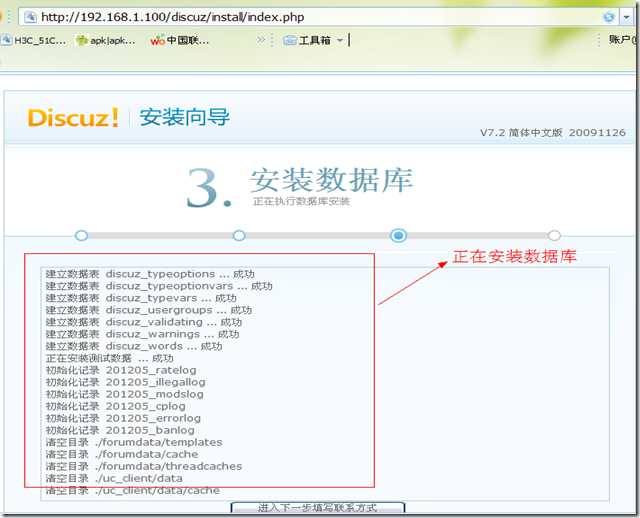
Task: Click log line 201205_banlog
Action: (x=120, y=430)
